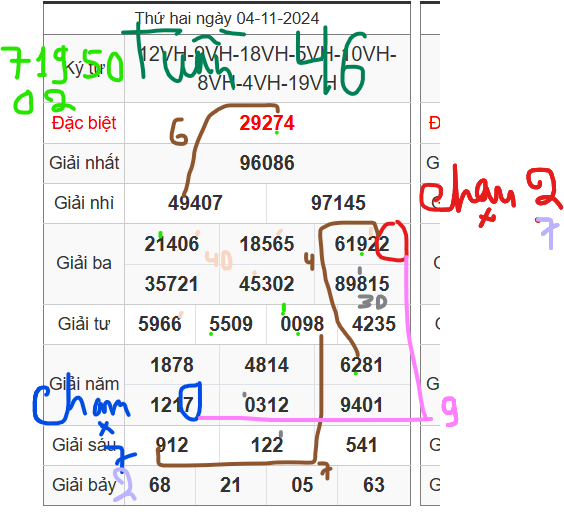Select the Giải năm label
This screenshot has width=564, height=518.
[84, 384]
